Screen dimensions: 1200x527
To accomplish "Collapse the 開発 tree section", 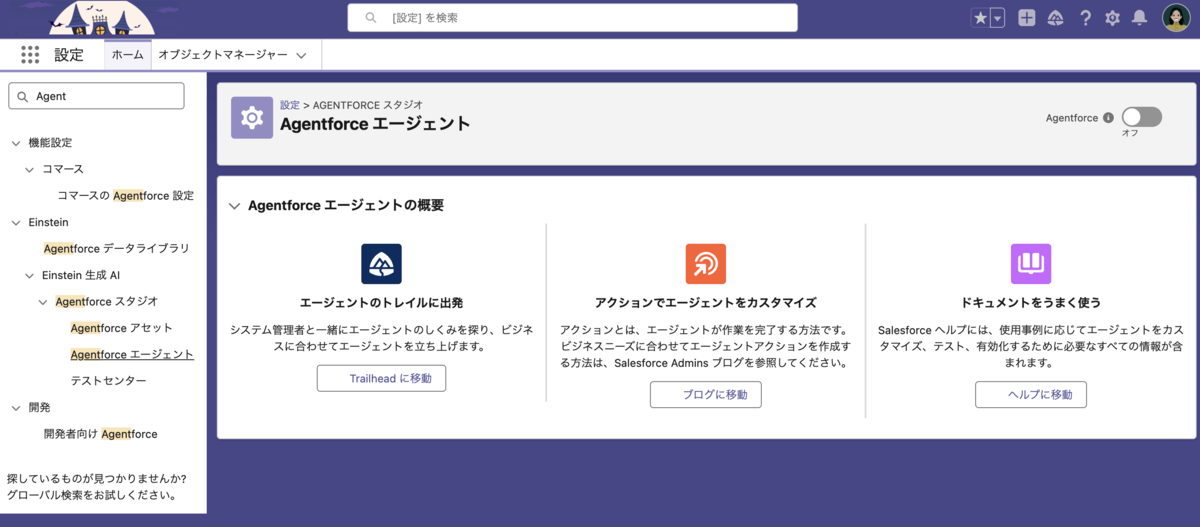I will [16, 408].
